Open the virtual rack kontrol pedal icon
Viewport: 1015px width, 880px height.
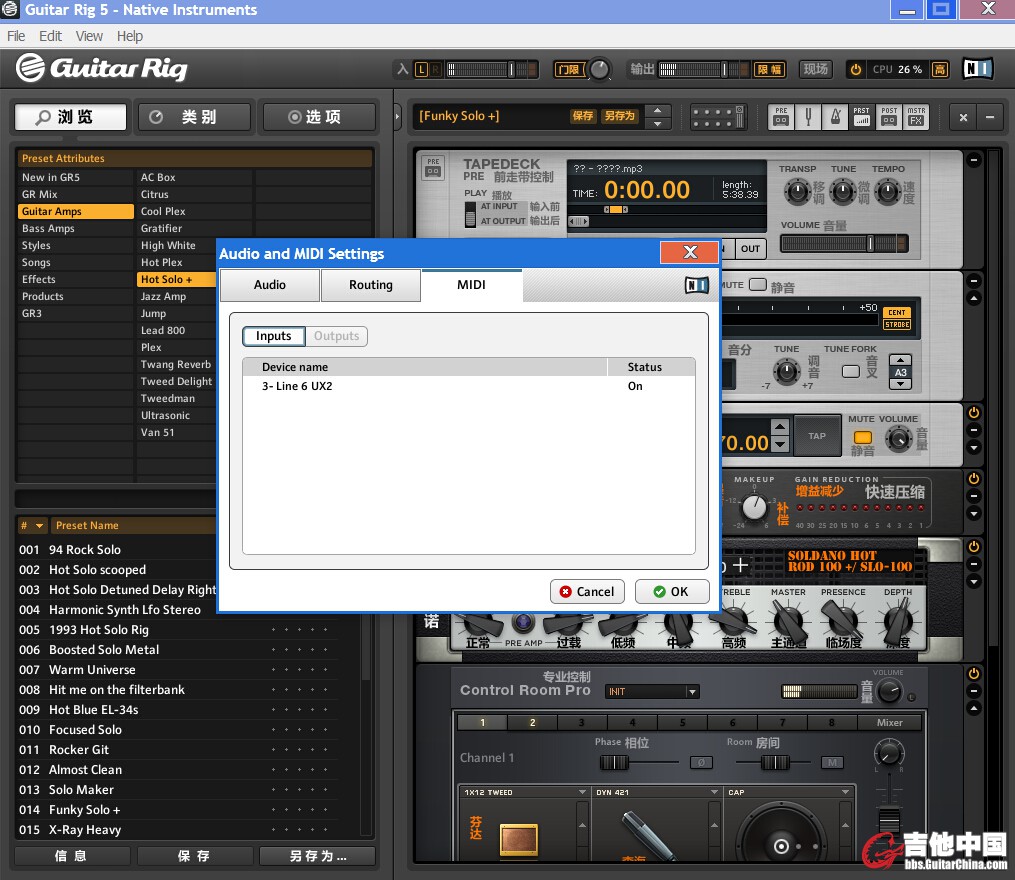718,117
